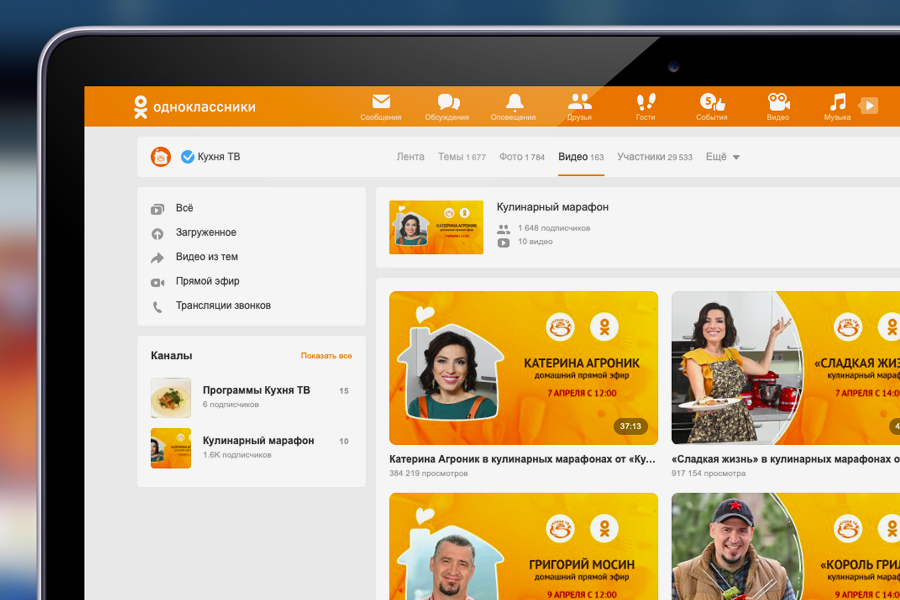Click the subscribers people icon
Viewport: 900px width, 600px height.
point(503,229)
